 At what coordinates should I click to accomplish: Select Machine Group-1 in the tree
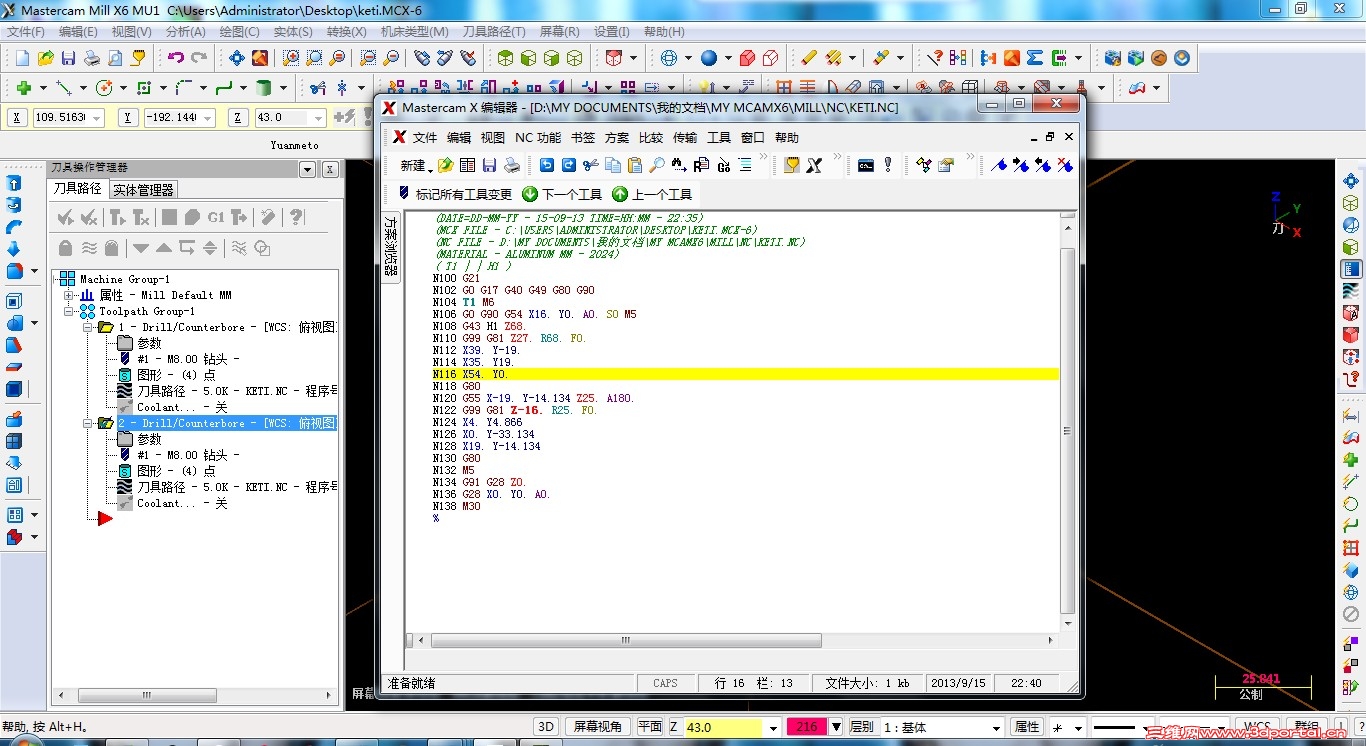[x=125, y=279]
